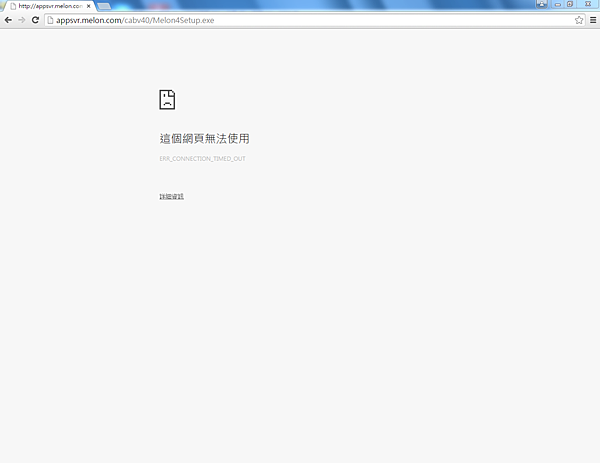Go back to the previous page

pos(8,20)
